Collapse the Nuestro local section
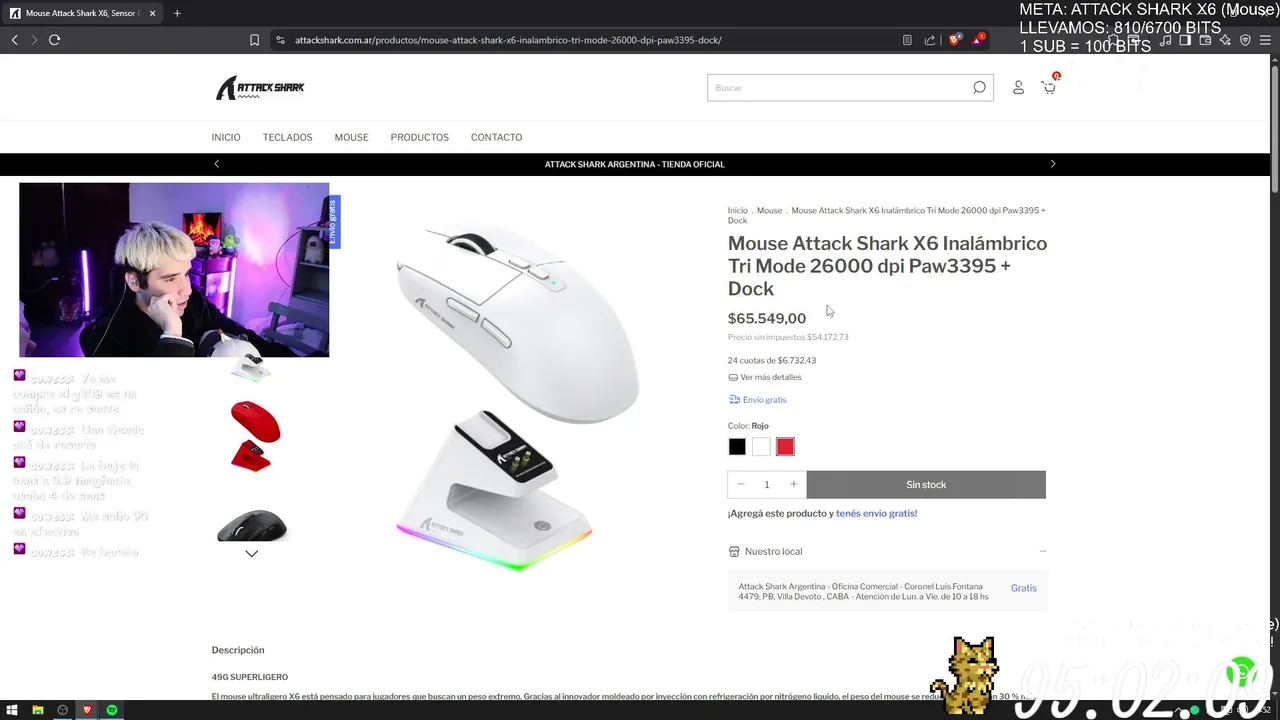Viewport: 1280px width, 720px height. pyautogui.click(x=1043, y=551)
